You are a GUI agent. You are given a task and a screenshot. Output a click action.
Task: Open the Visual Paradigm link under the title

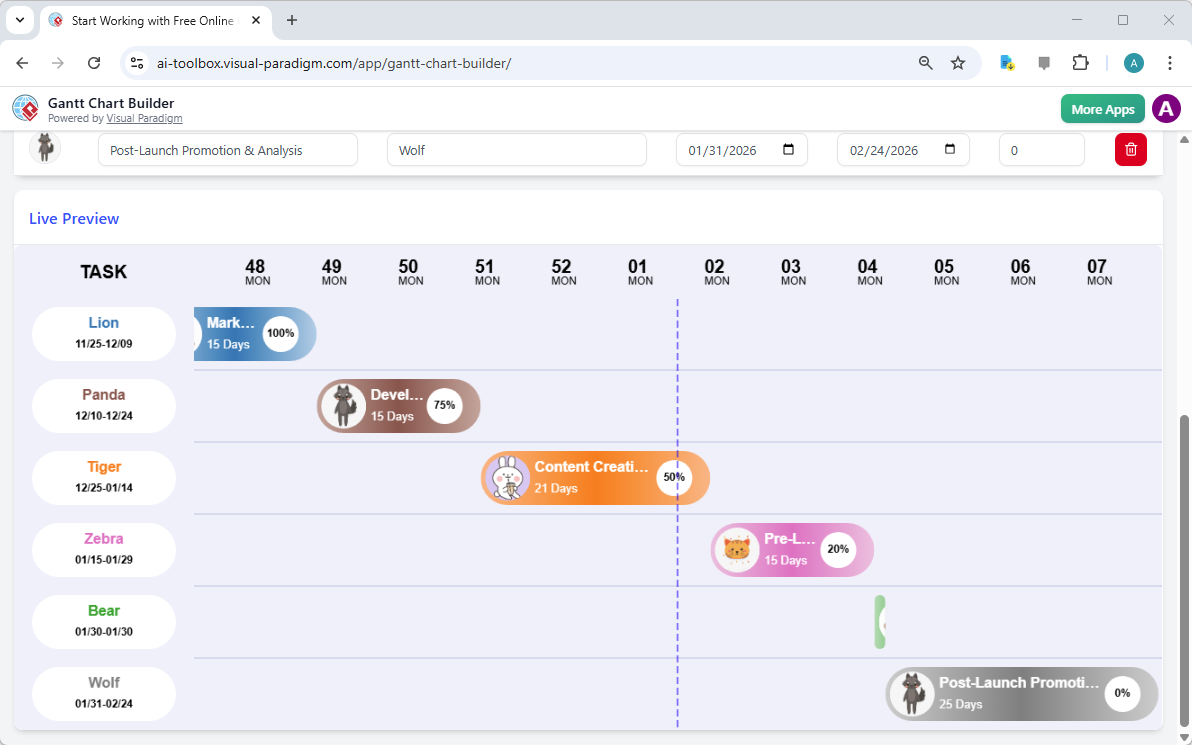click(x=144, y=118)
